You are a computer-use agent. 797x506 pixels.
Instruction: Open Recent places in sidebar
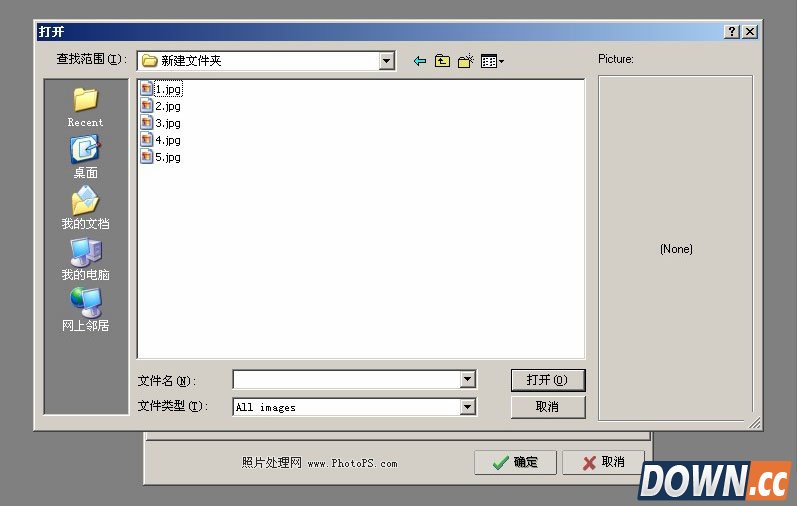(x=85, y=106)
